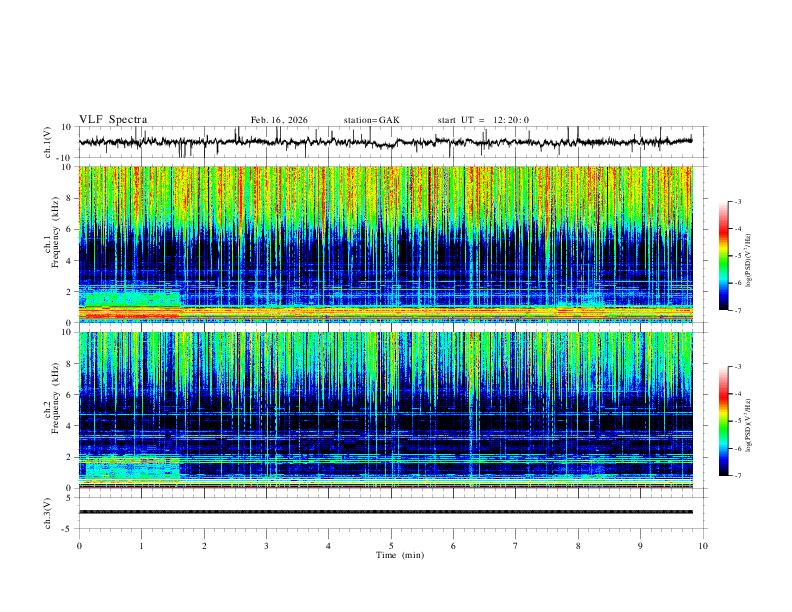Click inside the ch.1 spectrogram panel
Image resolution: width=792 pixels, height=612 pixels.
(x=385, y=244)
